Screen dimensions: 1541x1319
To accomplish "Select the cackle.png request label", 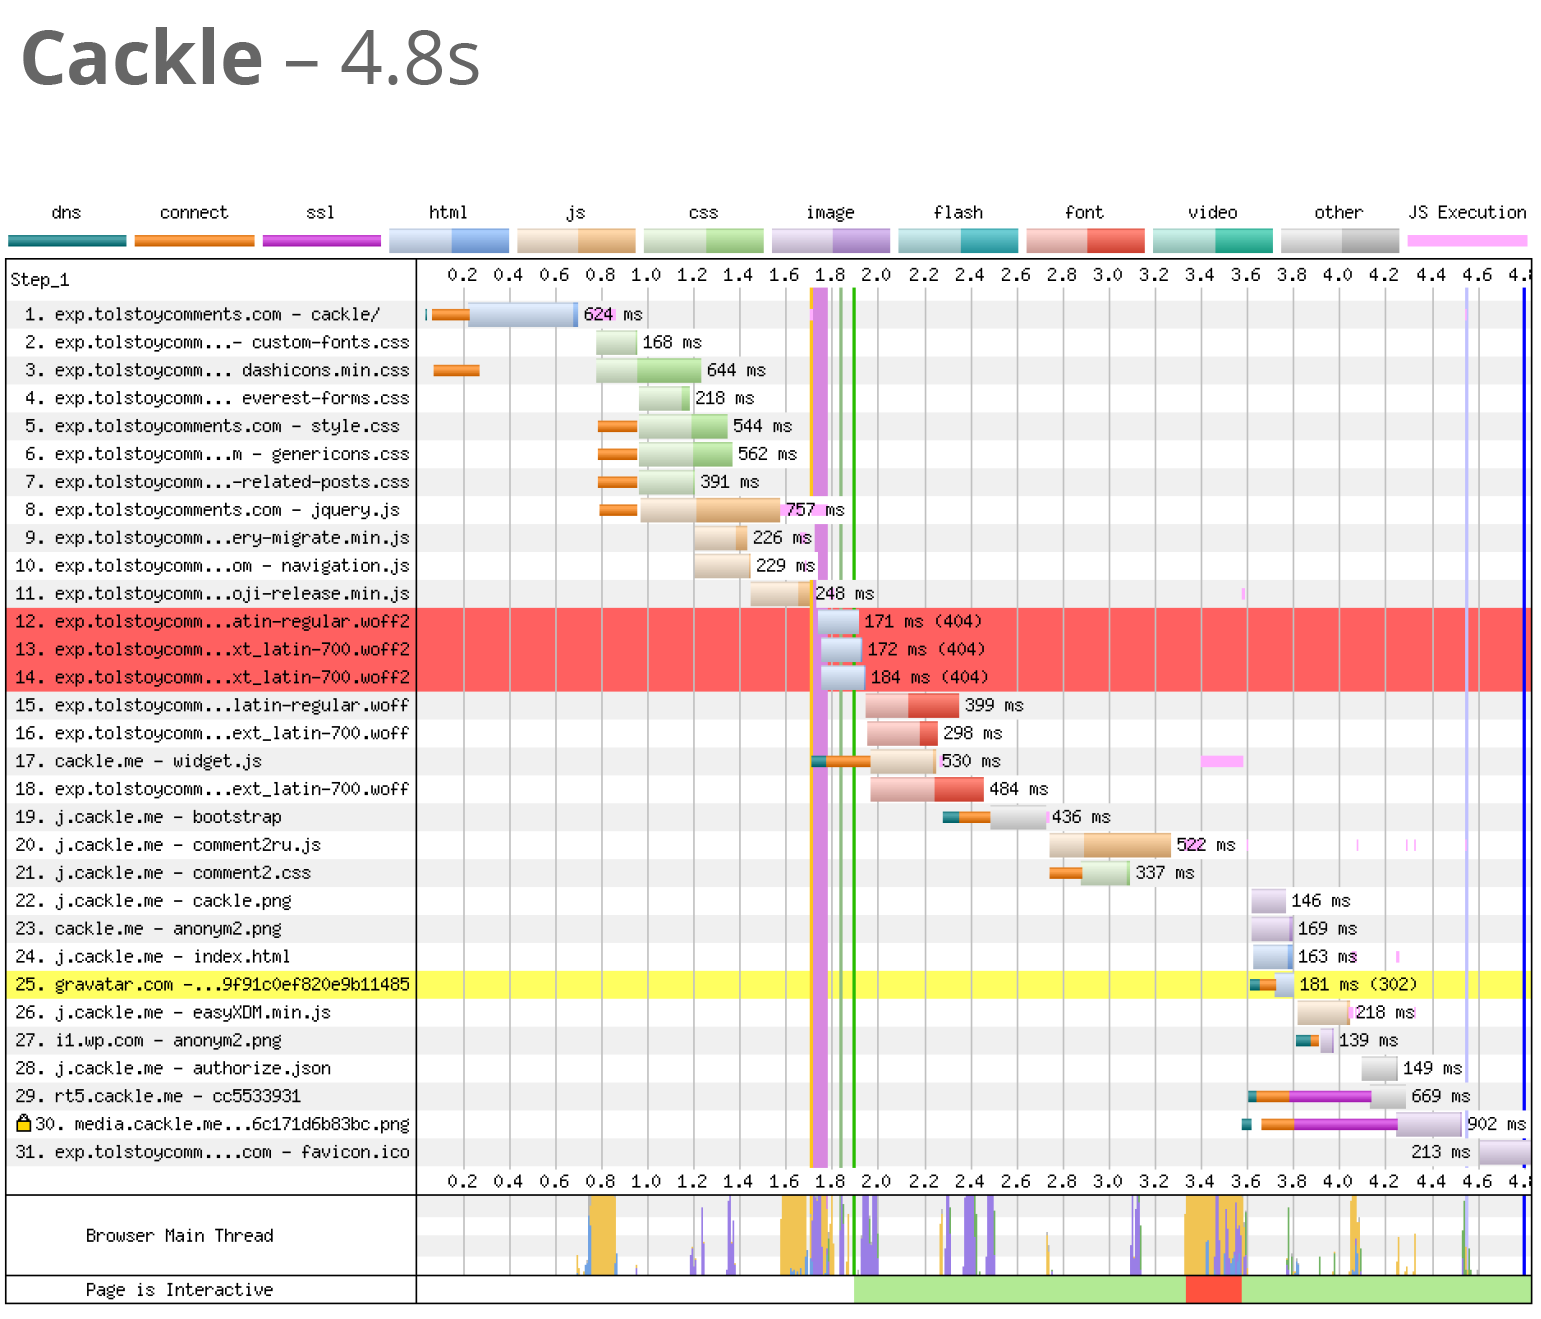I will coord(153,902).
